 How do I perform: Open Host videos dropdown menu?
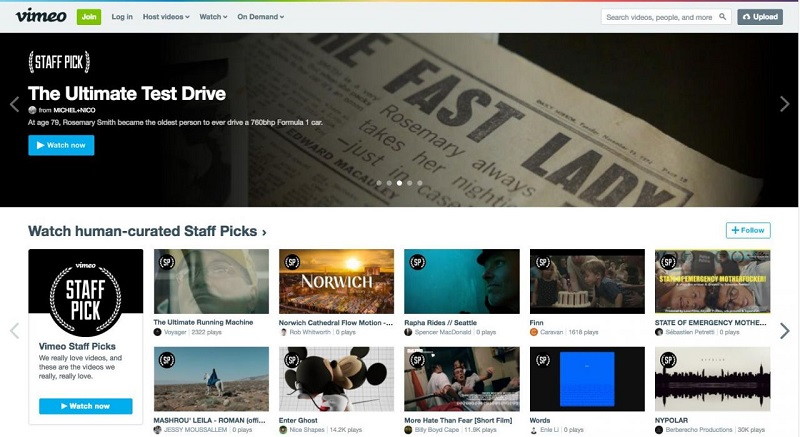click(x=166, y=17)
